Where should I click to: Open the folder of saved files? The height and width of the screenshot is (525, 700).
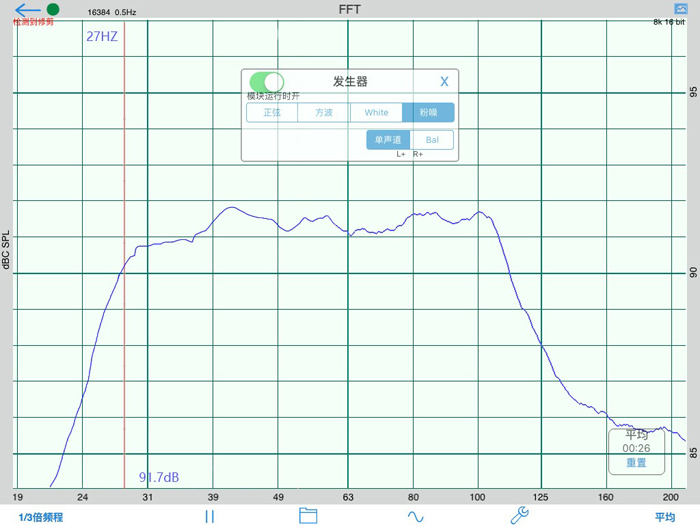pyautogui.click(x=308, y=516)
